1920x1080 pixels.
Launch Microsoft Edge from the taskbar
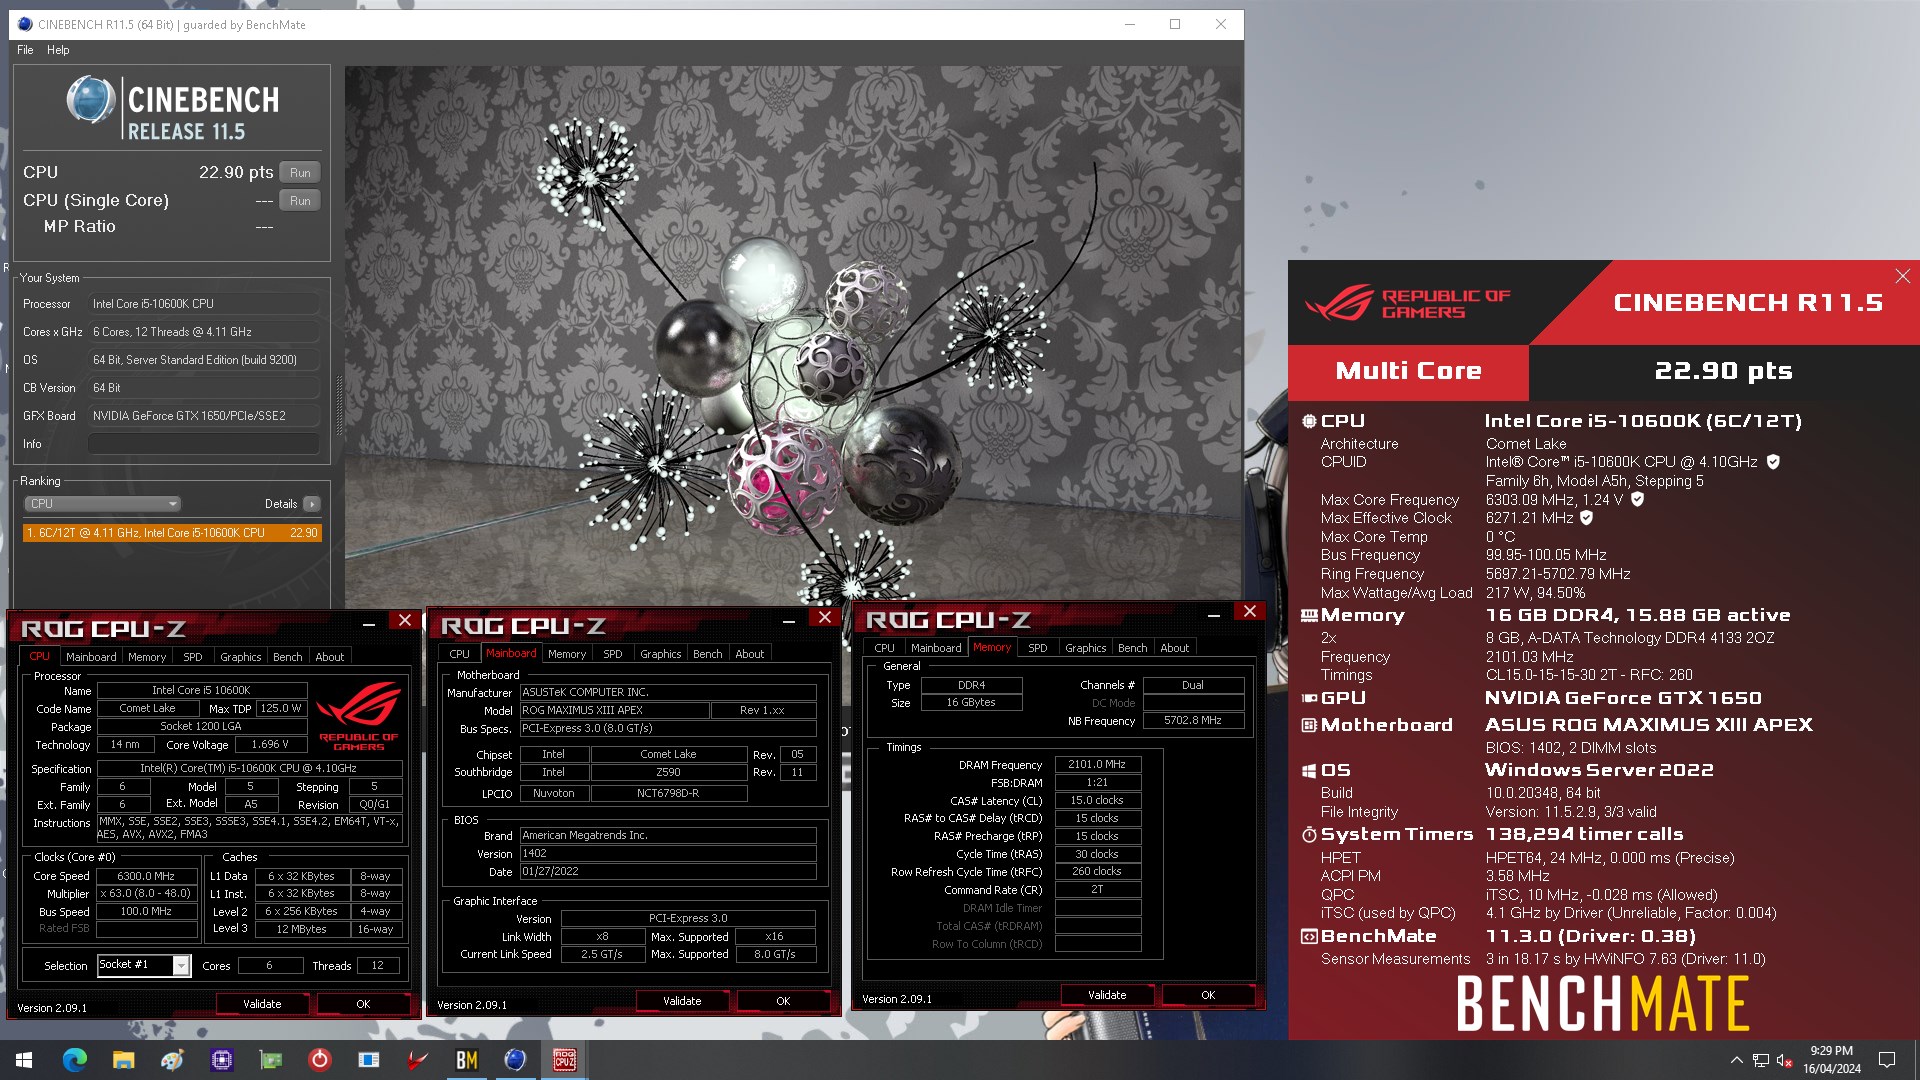pyautogui.click(x=74, y=1060)
